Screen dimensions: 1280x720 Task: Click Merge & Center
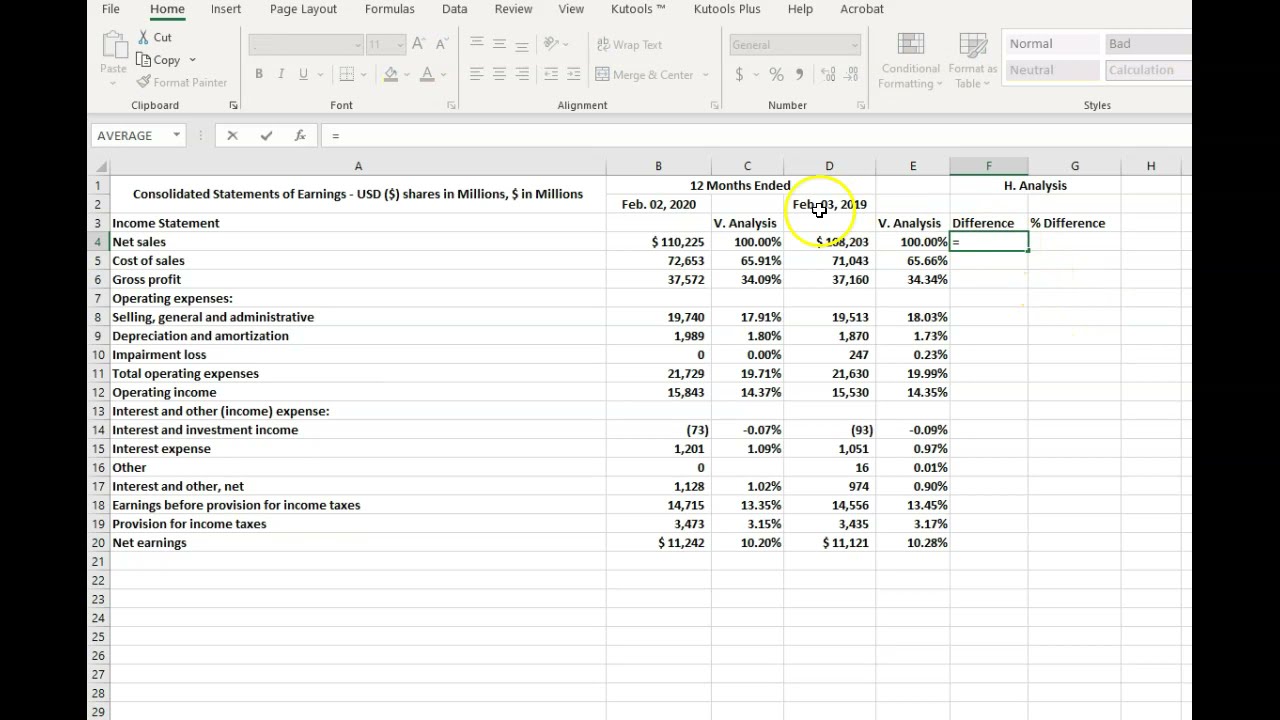tap(645, 74)
